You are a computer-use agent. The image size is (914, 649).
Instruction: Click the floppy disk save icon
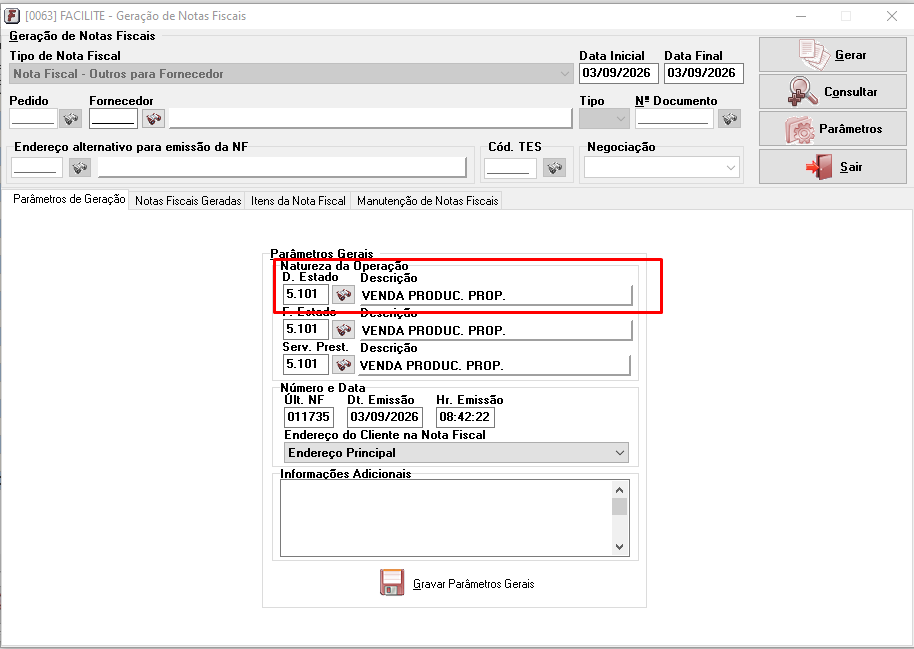click(392, 583)
